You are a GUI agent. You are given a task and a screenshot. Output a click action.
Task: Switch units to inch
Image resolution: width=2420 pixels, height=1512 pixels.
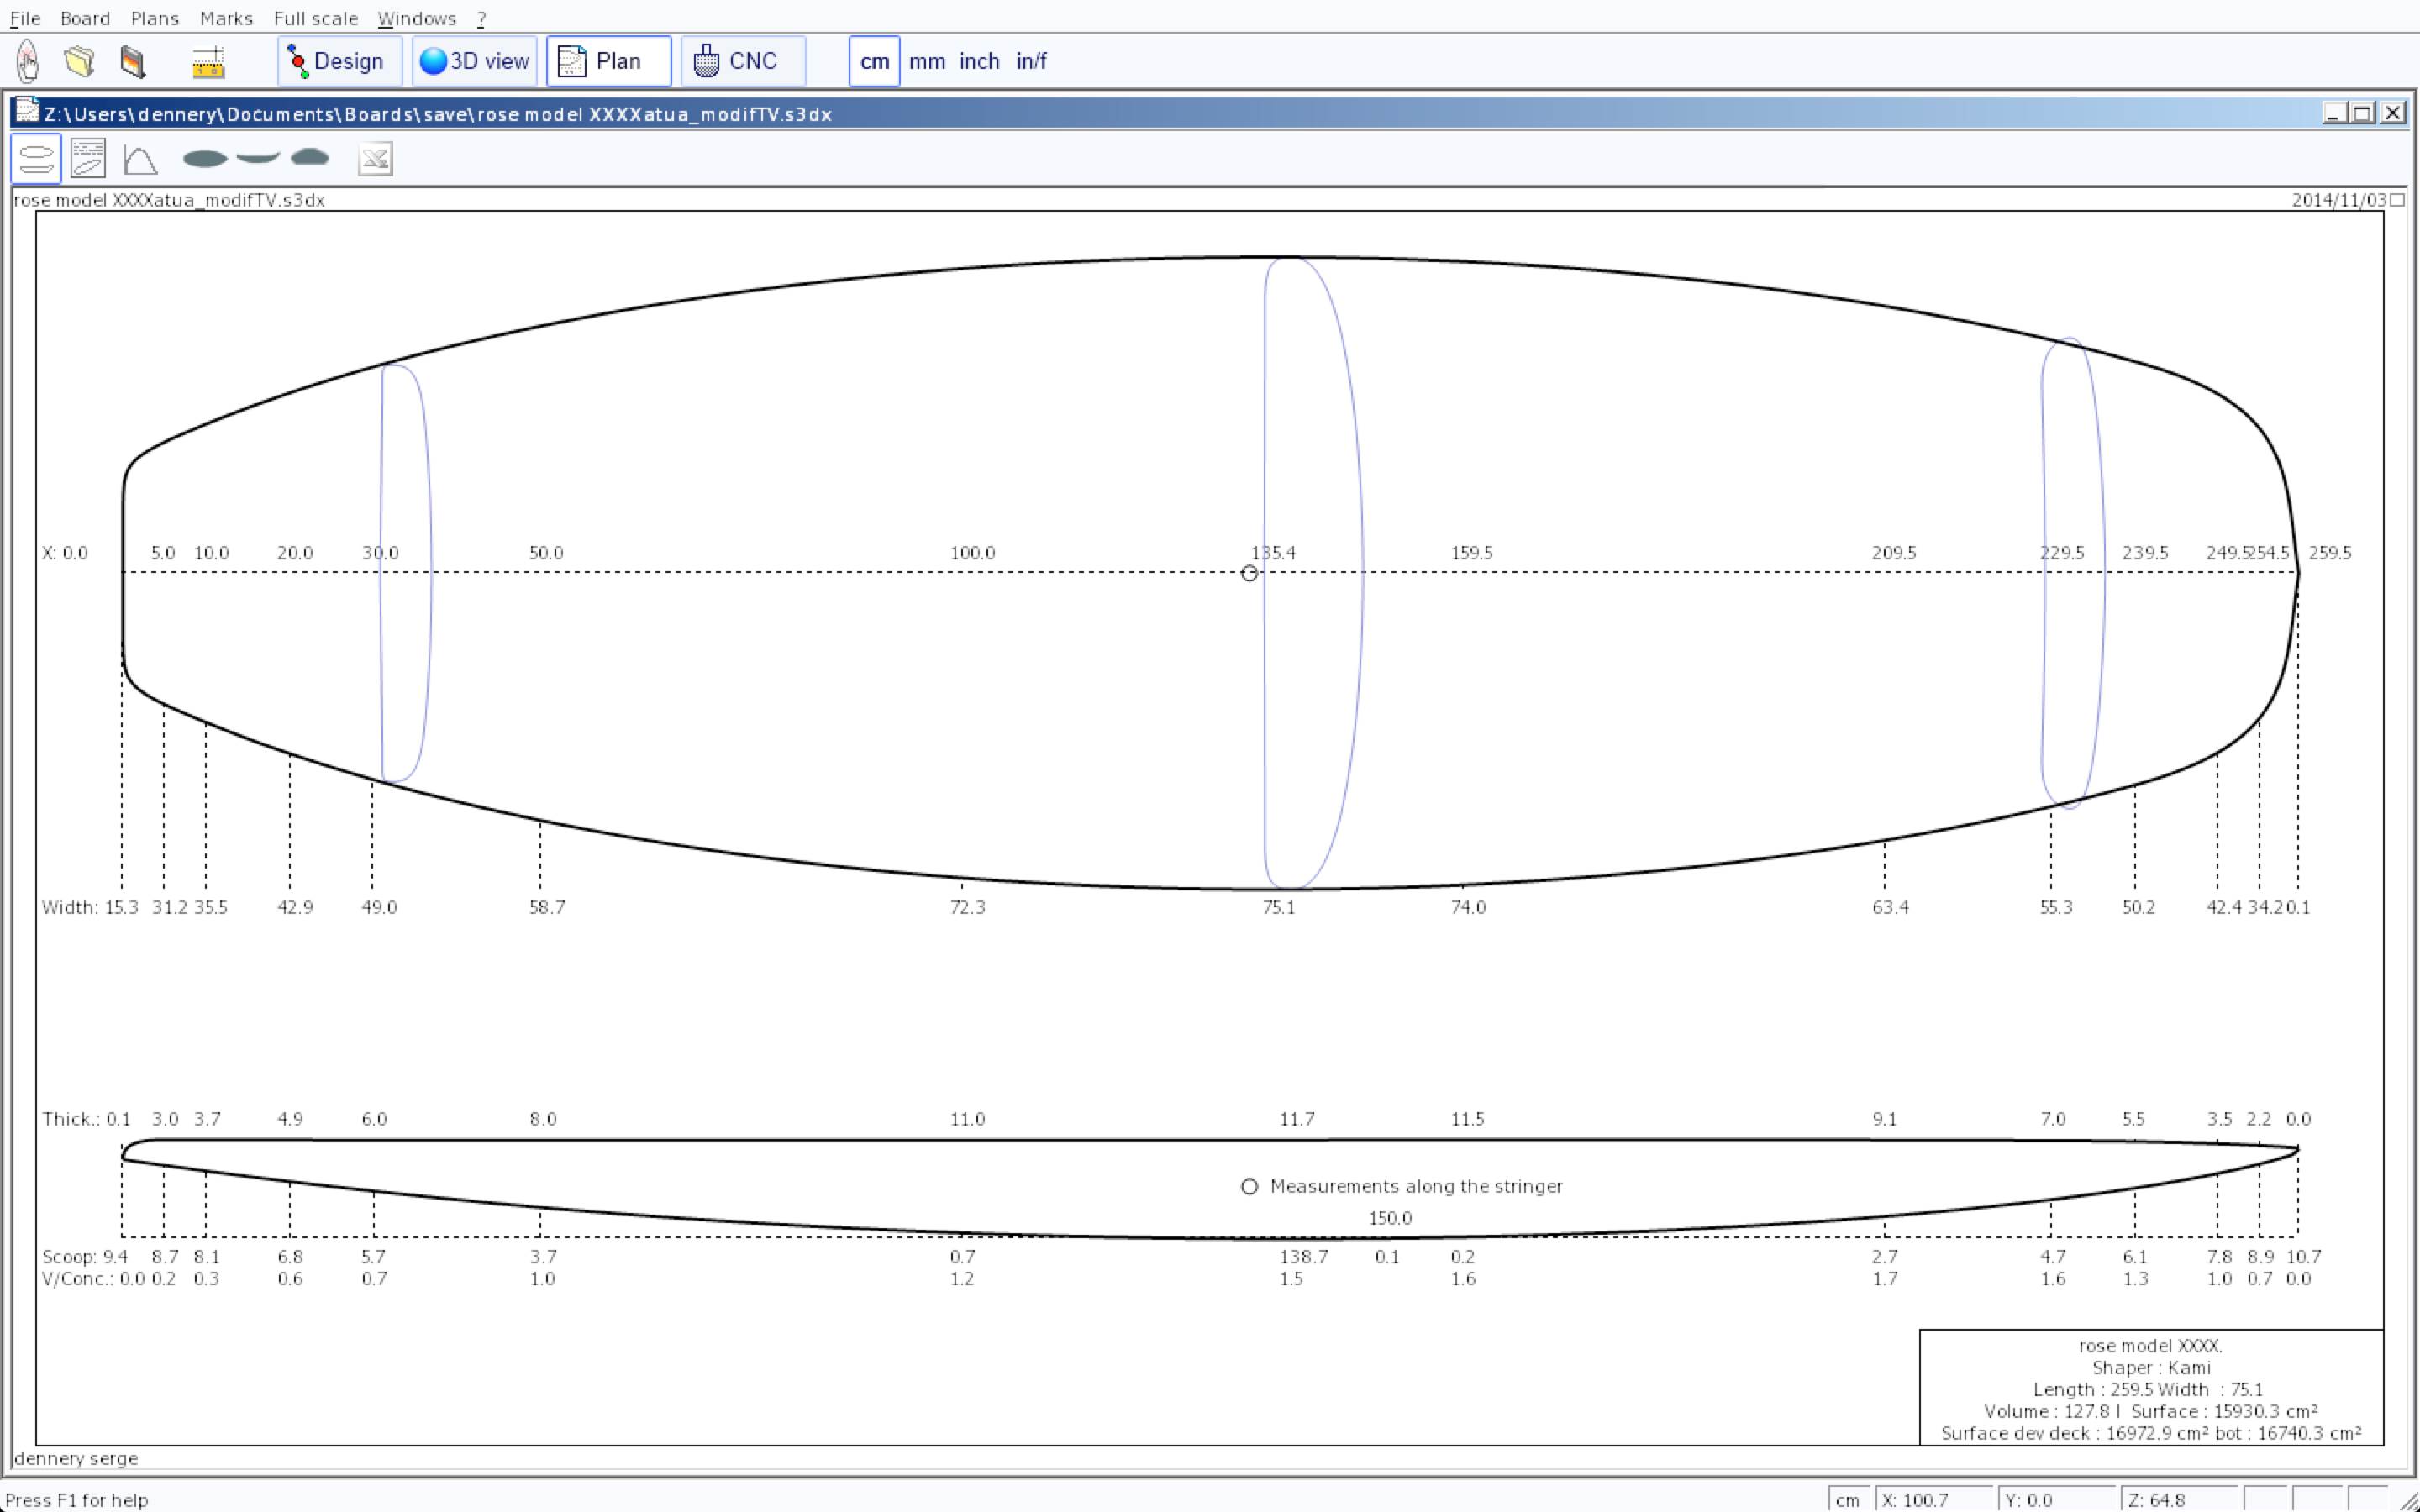tap(979, 61)
